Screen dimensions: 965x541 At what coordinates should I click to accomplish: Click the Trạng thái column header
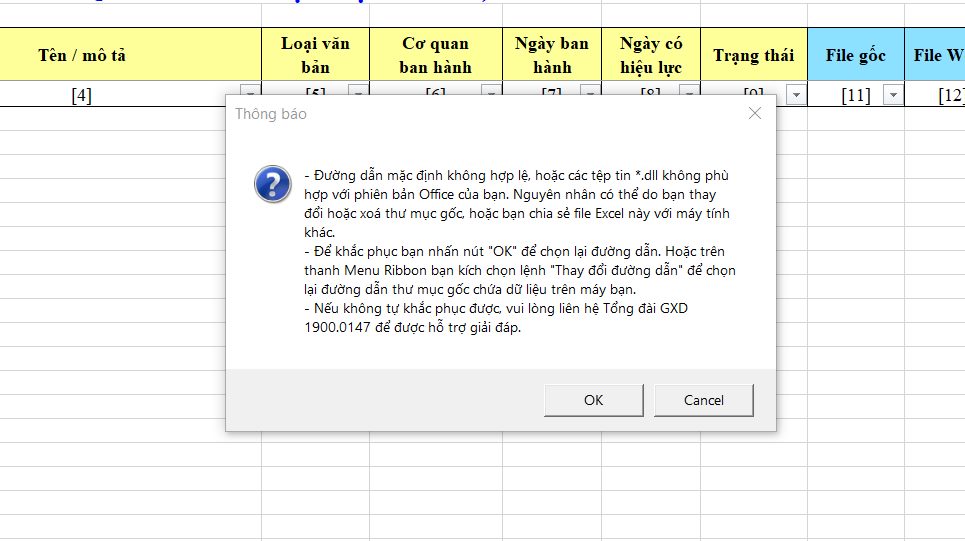(753, 56)
